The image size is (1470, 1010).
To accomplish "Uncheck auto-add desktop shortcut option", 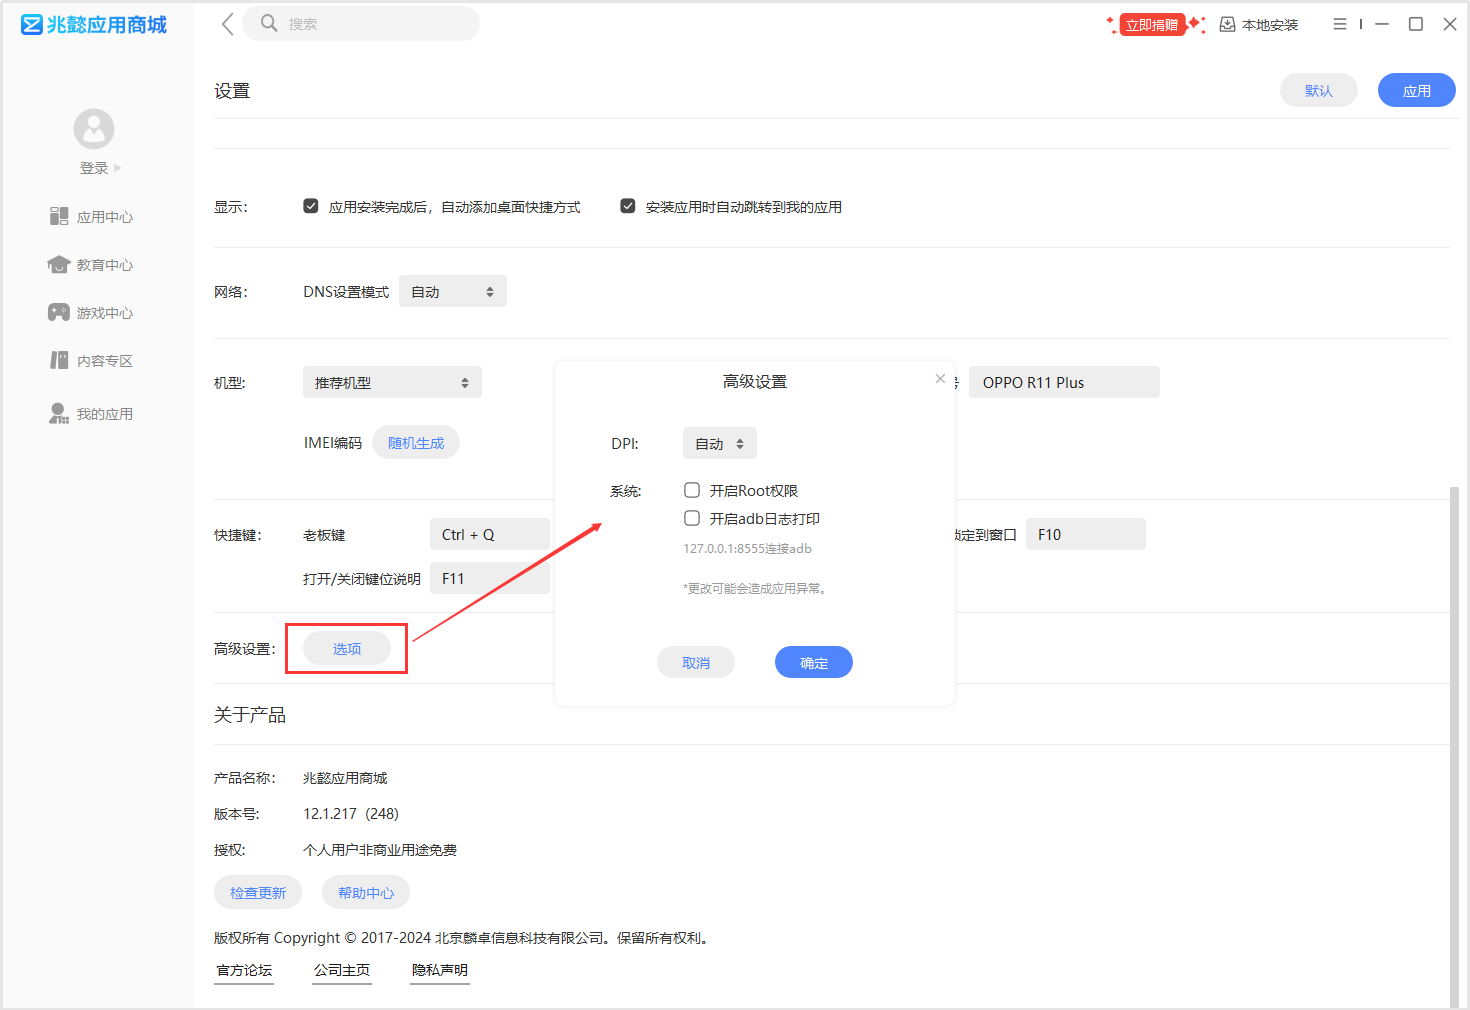I will [311, 206].
